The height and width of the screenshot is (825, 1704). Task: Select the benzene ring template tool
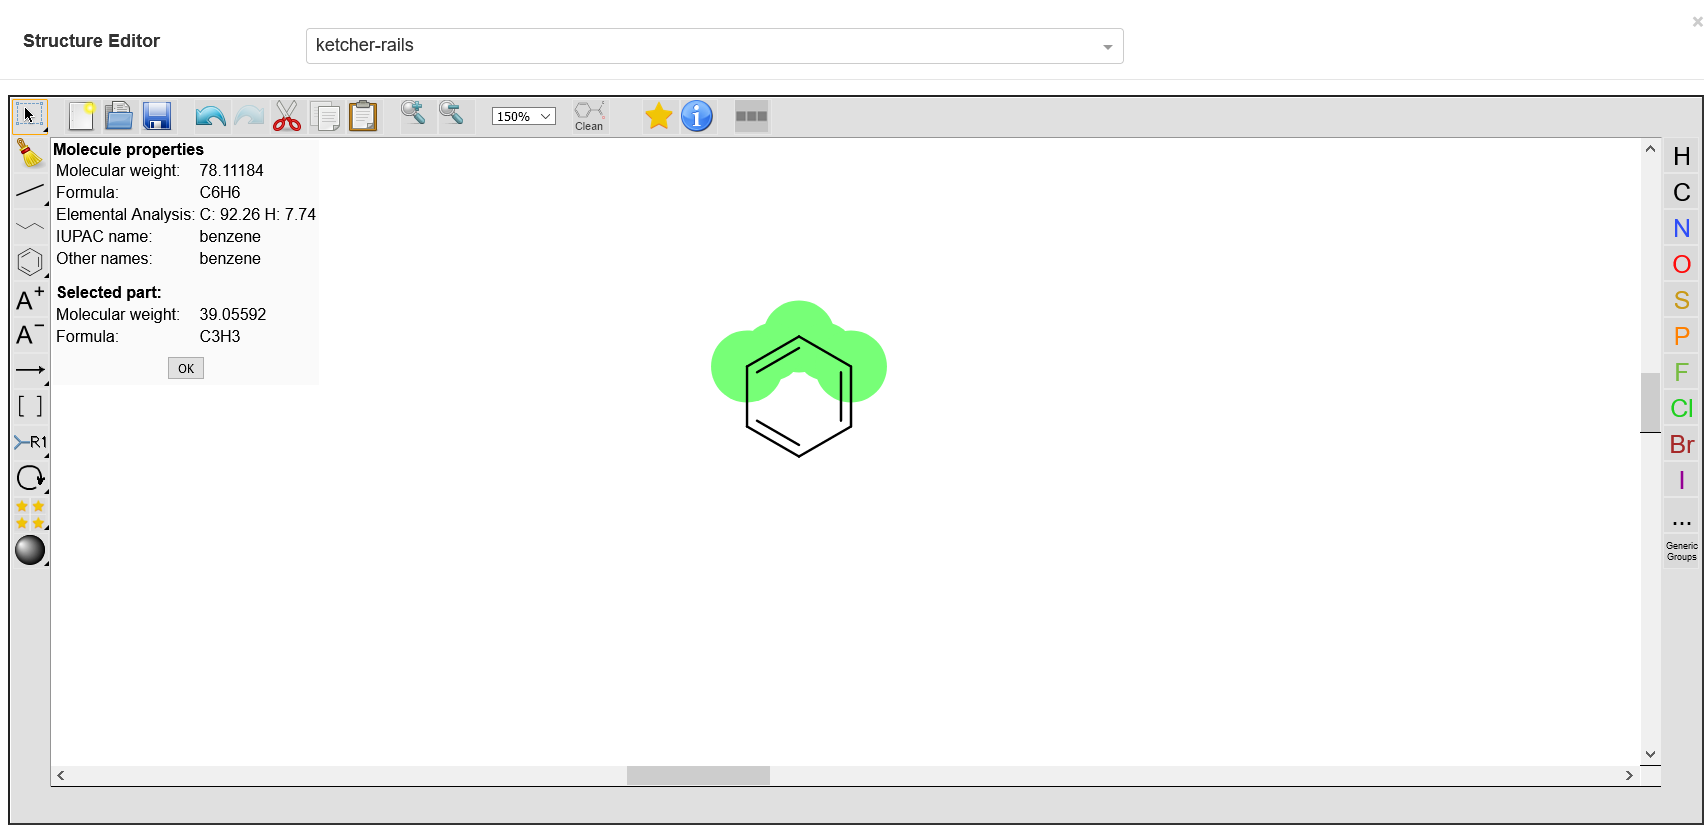pyautogui.click(x=29, y=262)
